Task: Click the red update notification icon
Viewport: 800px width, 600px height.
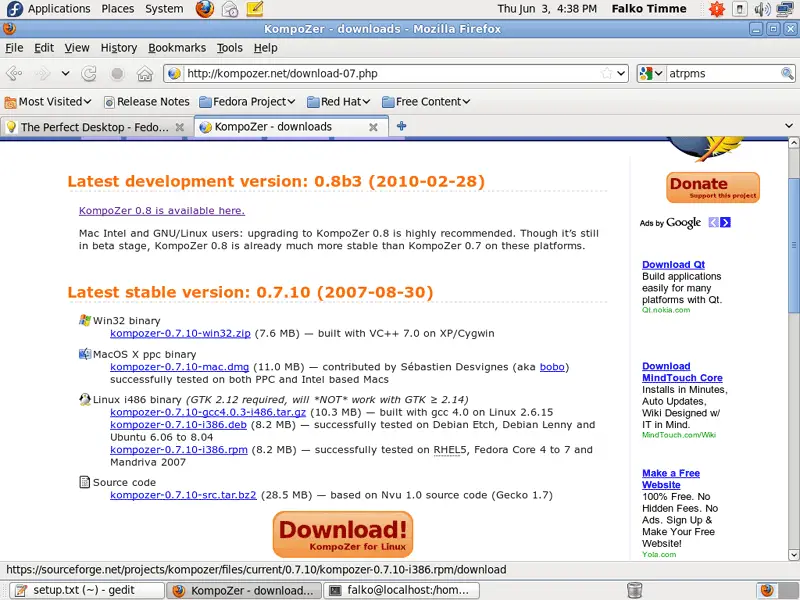Action: pos(717,9)
